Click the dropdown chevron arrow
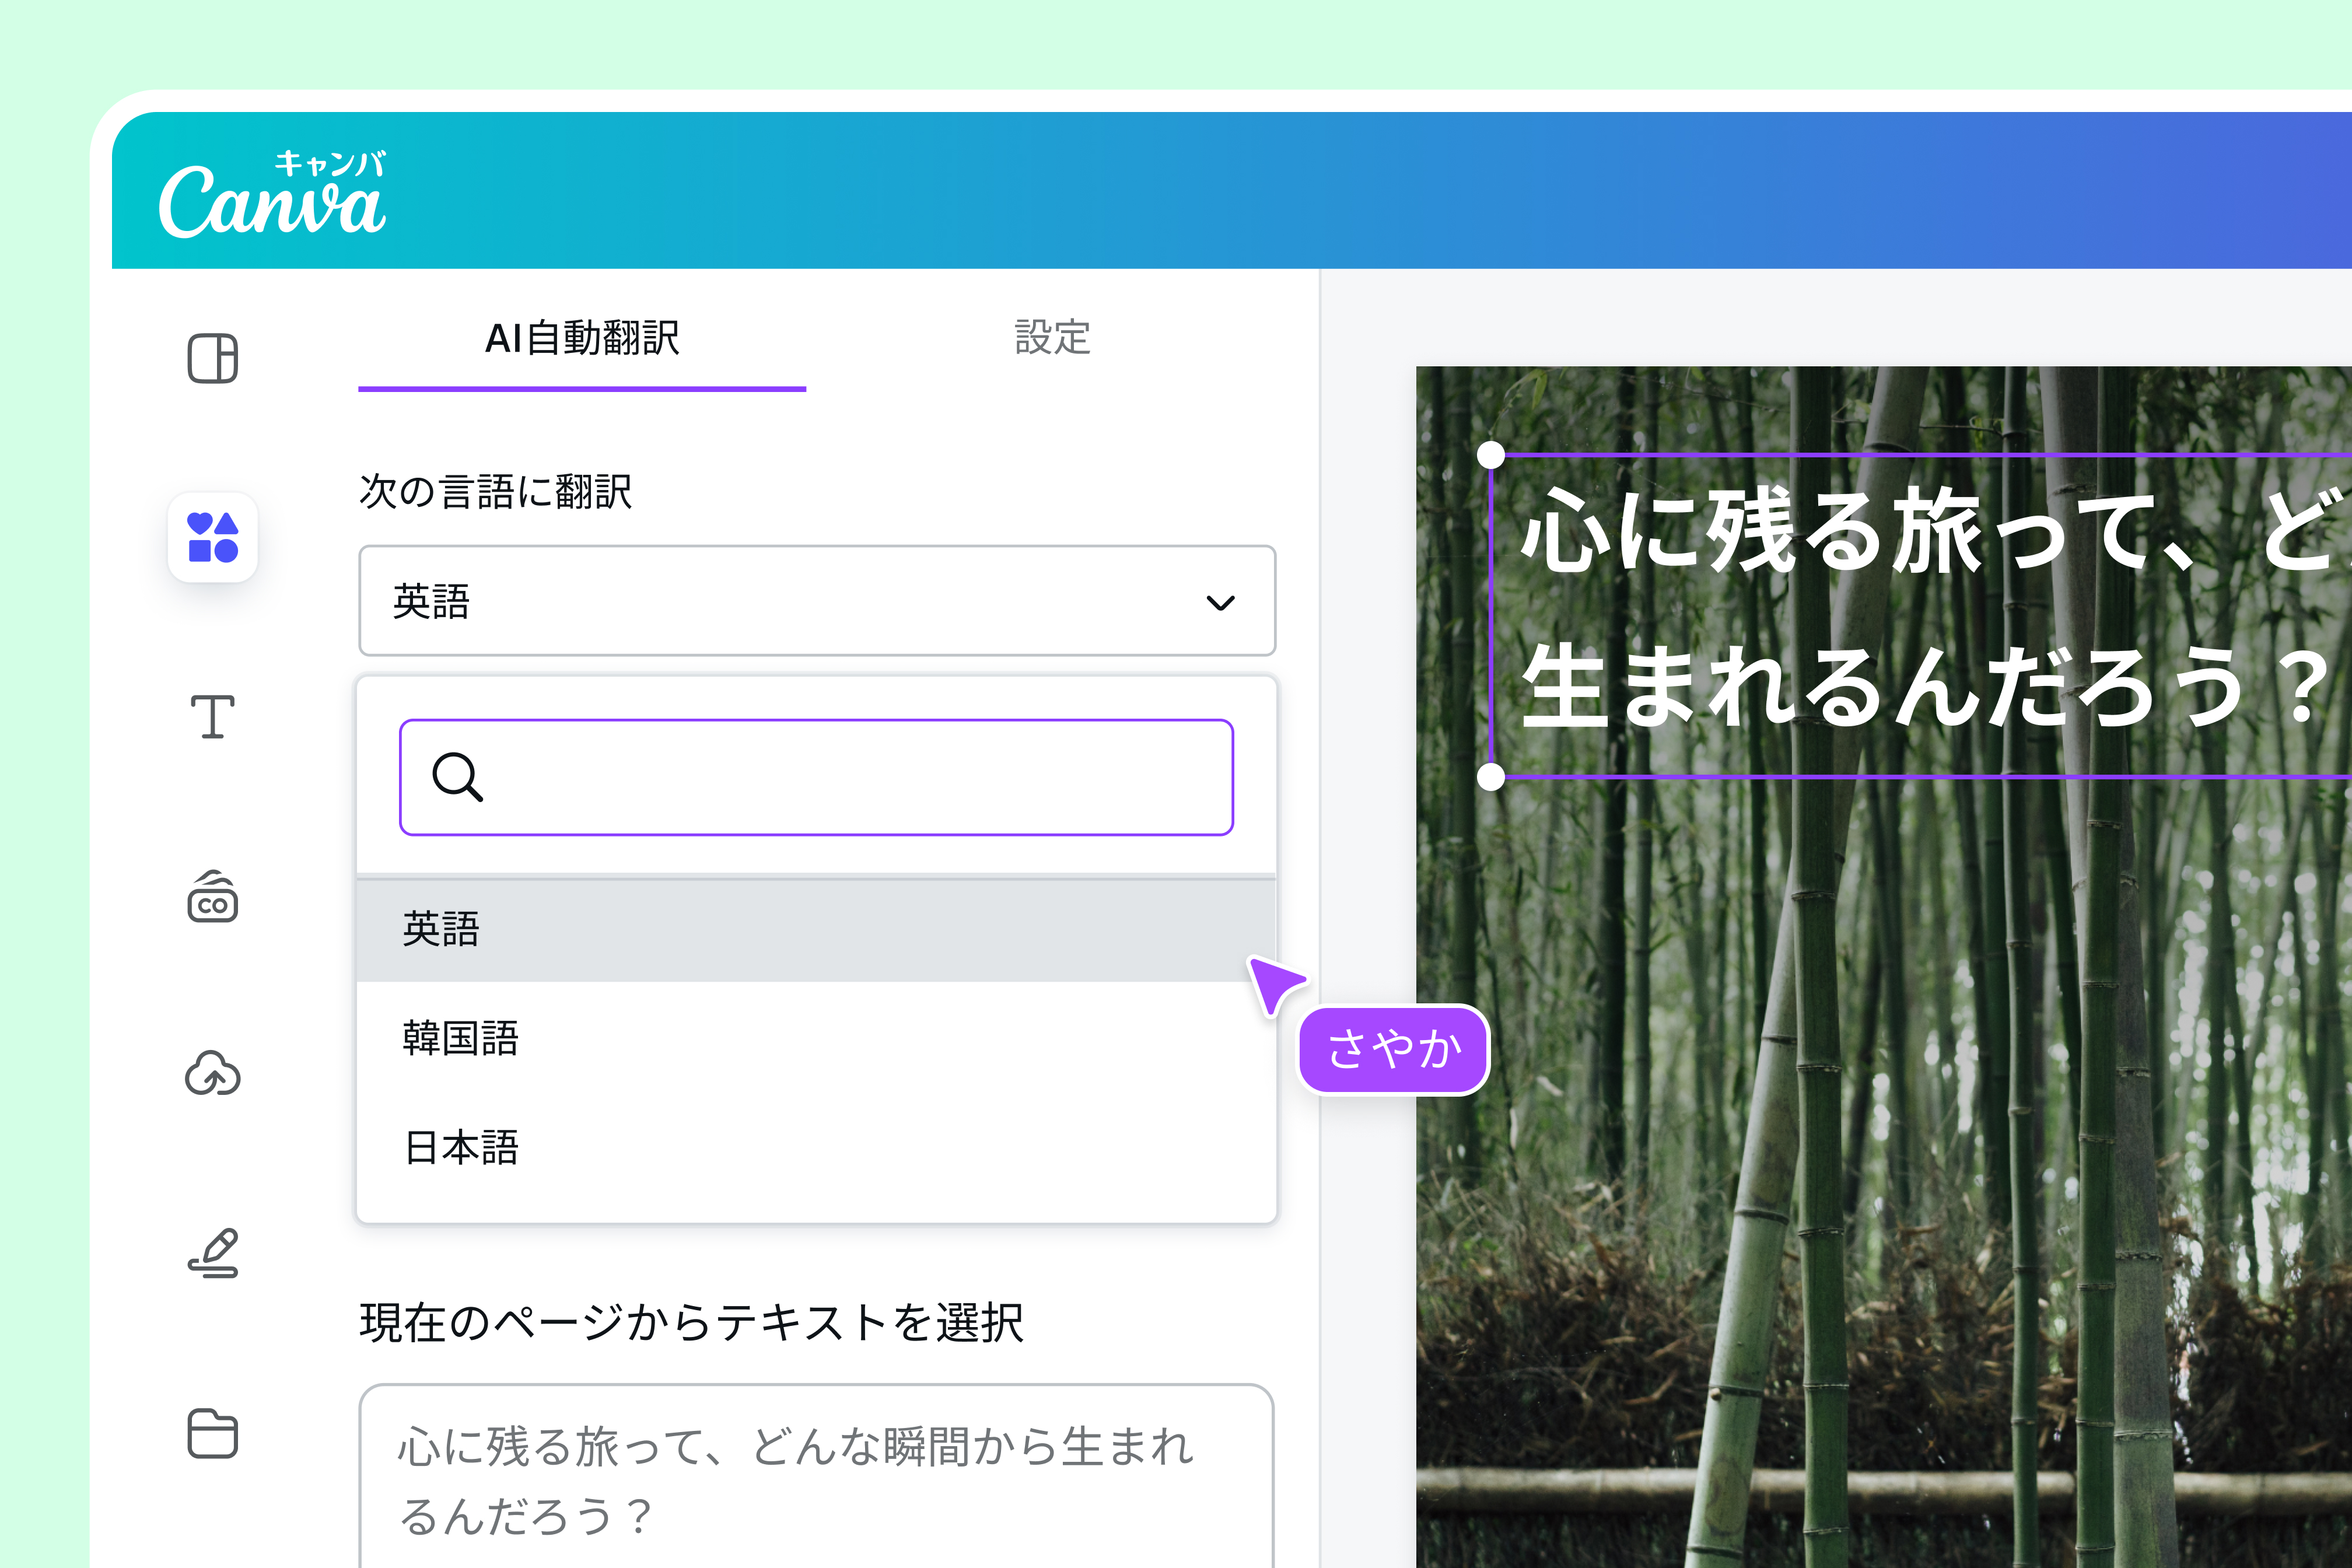 [x=1221, y=602]
